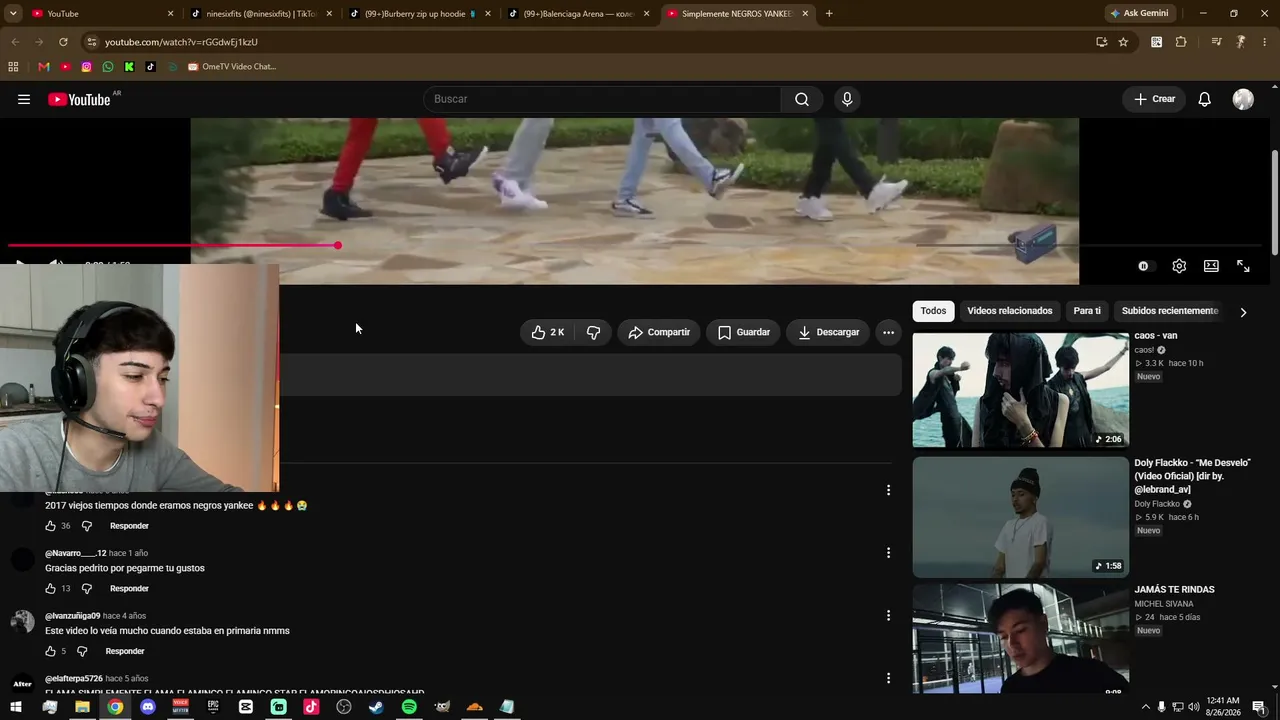Focus the Chrome address bar
The height and width of the screenshot is (720, 1280).
[x=590, y=42]
